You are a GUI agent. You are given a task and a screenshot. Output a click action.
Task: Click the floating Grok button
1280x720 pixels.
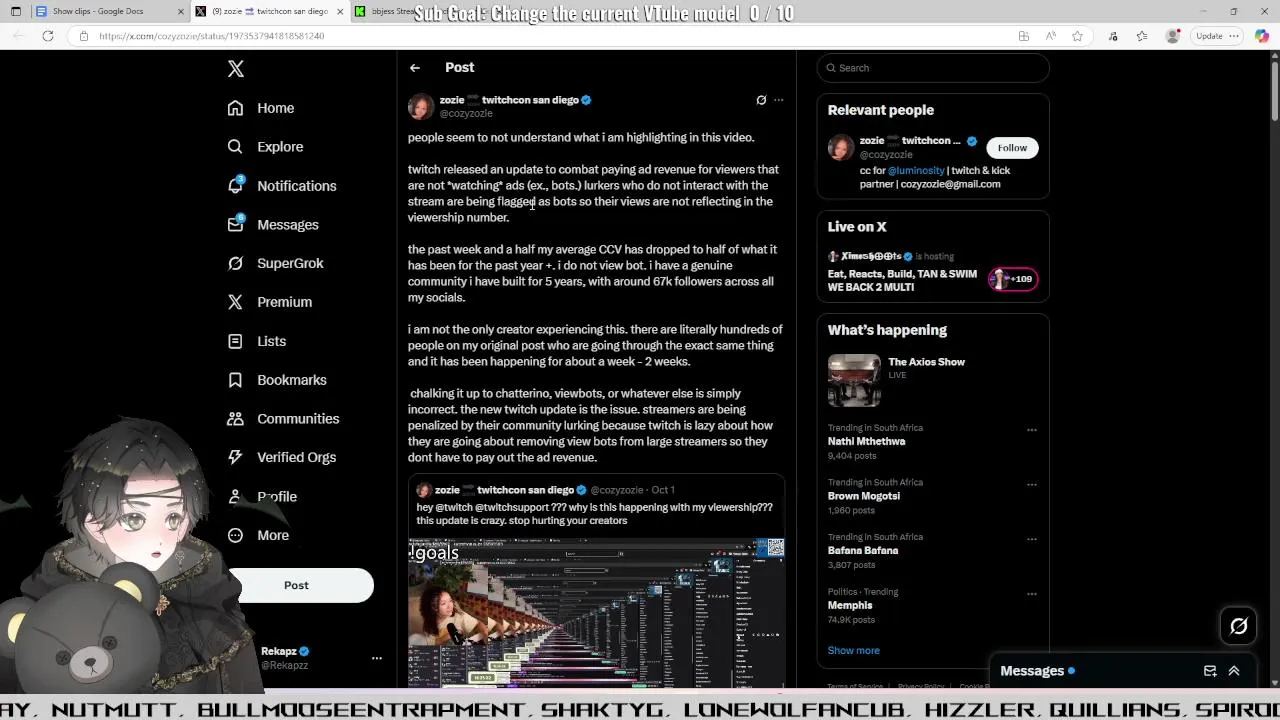pyautogui.click(x=1239, y=626)
